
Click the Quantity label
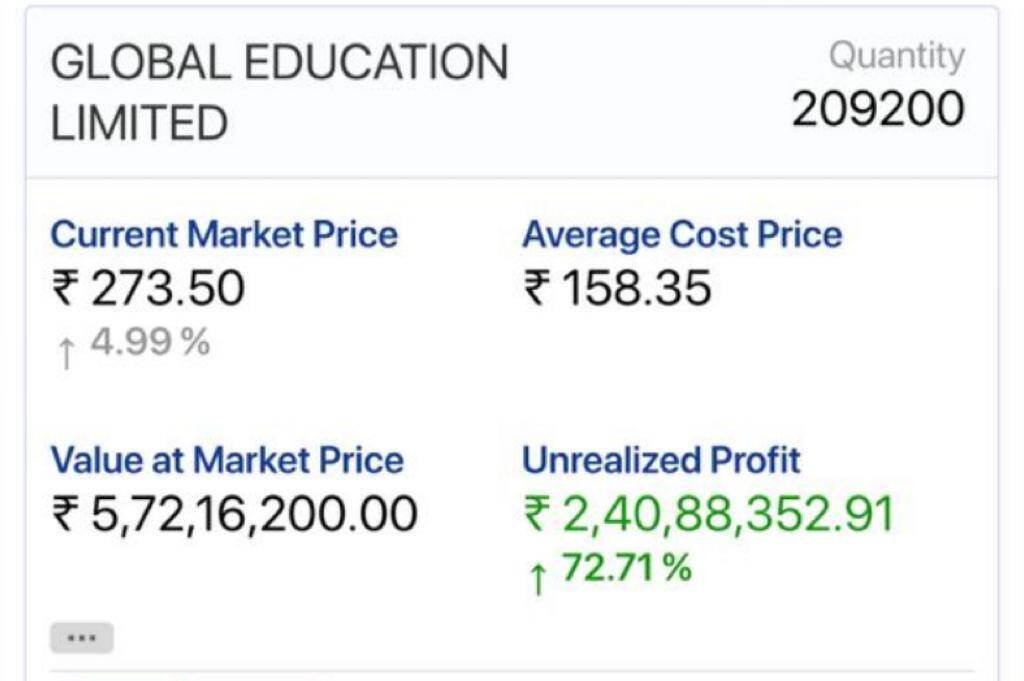897,57
